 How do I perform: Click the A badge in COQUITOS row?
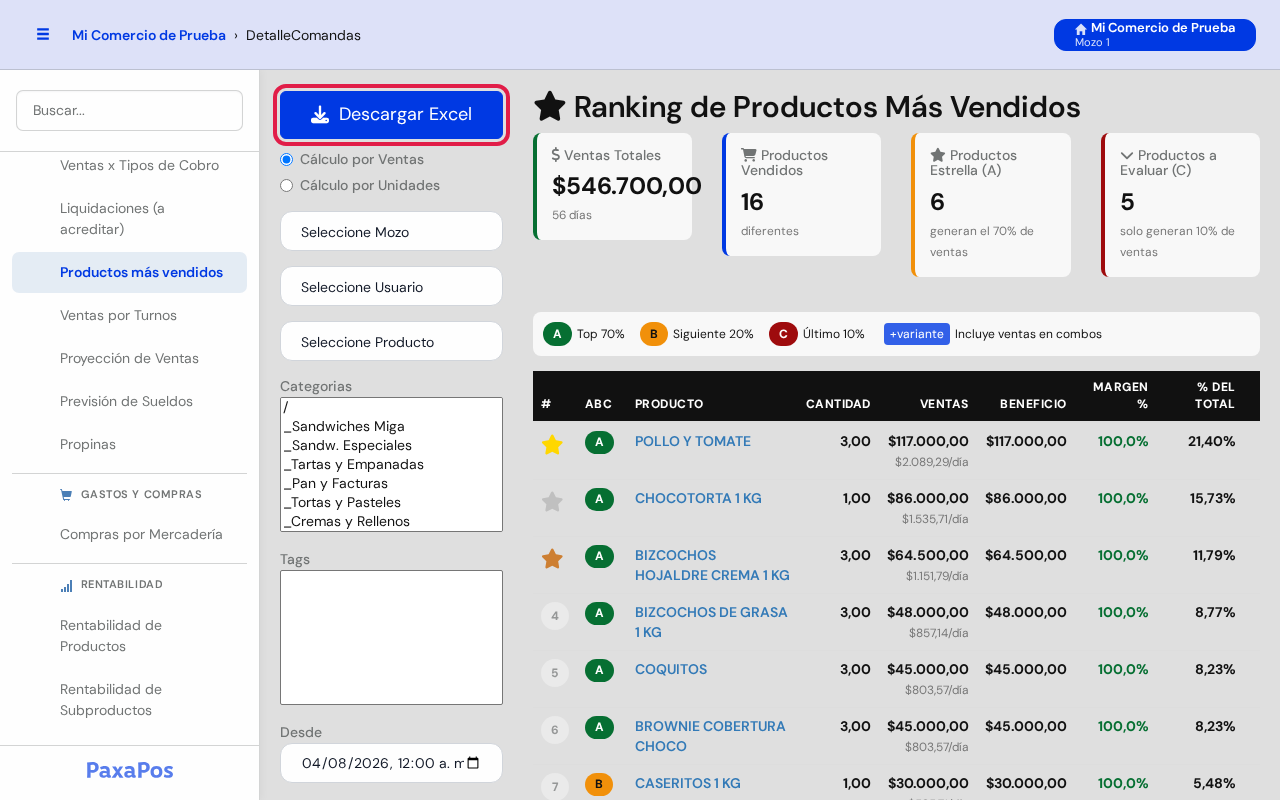(599, 670)
